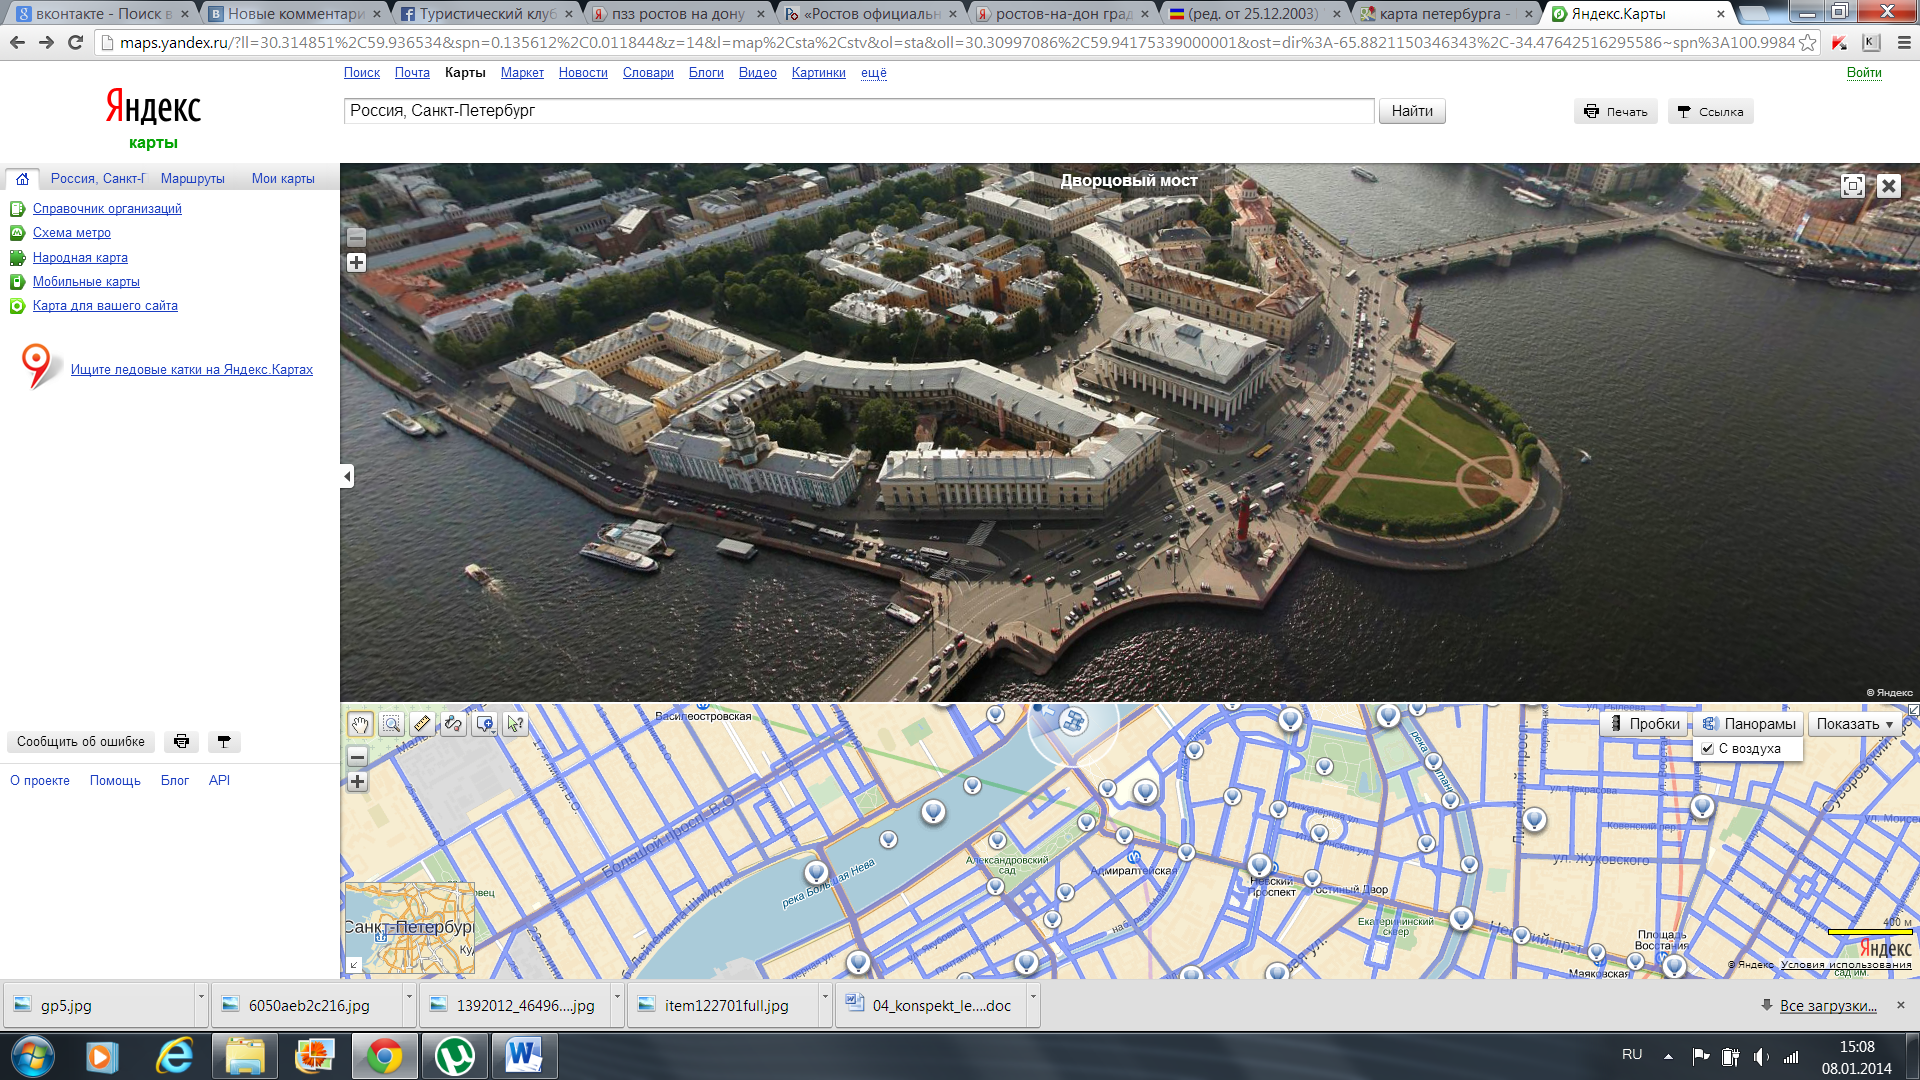Screen dimensions: 1920x1080
Task: Open the ice rinks promo link
Action: (192, 370)
